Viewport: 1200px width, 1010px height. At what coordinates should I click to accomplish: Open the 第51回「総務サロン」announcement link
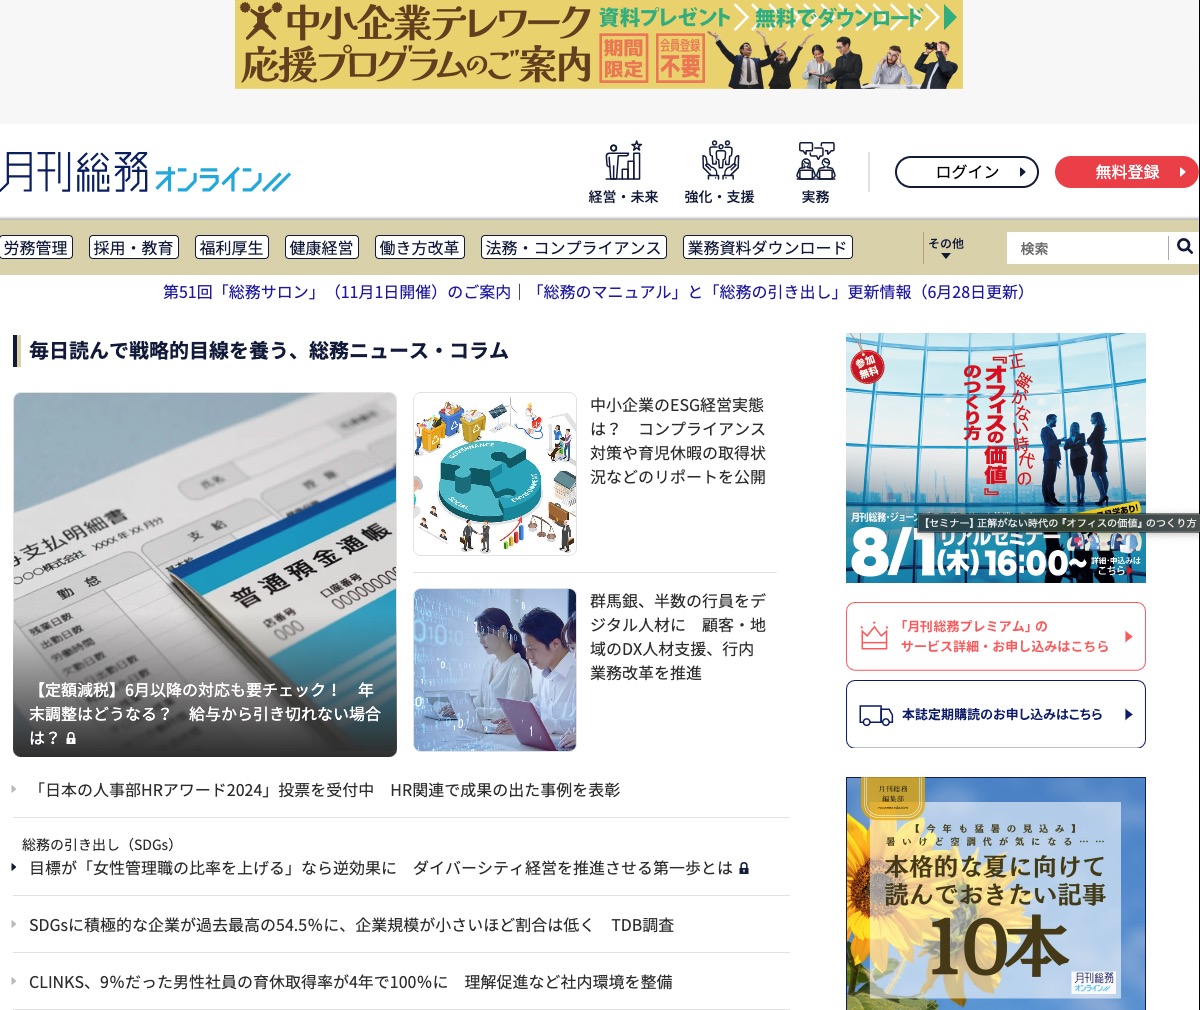pyautogui.click(x=335, y=293)
